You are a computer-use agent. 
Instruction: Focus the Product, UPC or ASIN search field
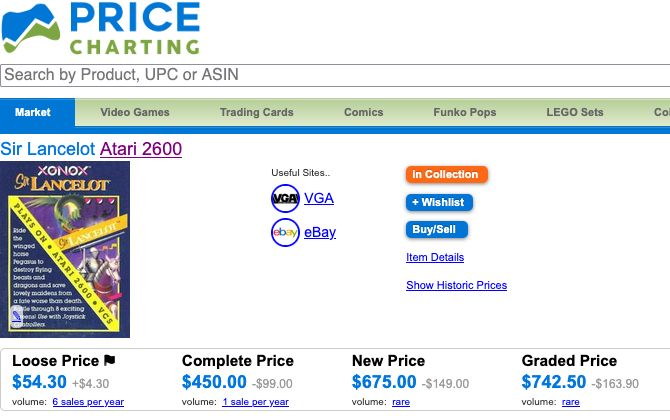click(x=335, y=75)
